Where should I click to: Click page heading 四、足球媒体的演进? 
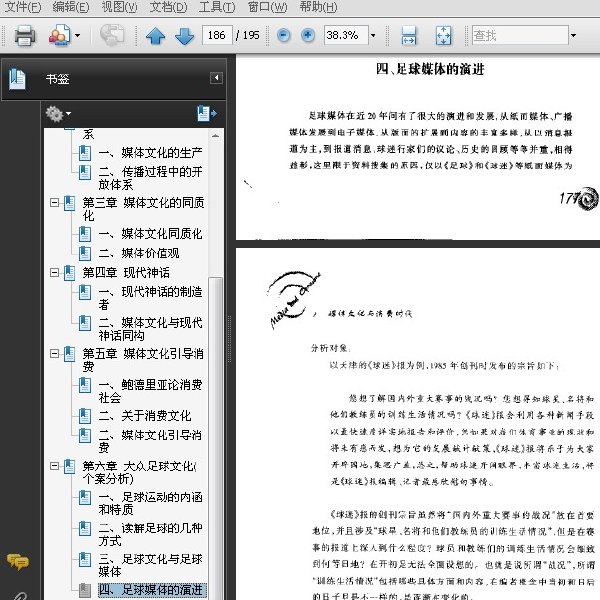pyautogui.click(x=430, y=69)
